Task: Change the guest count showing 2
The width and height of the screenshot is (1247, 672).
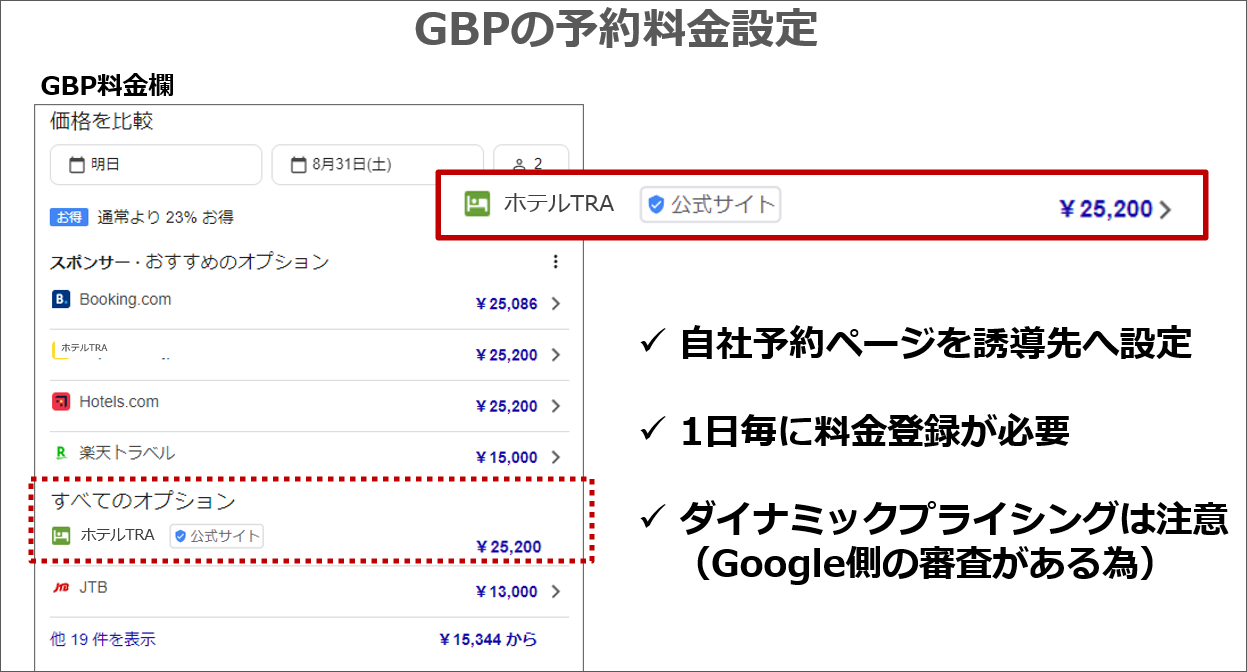Action: [531, 165]
